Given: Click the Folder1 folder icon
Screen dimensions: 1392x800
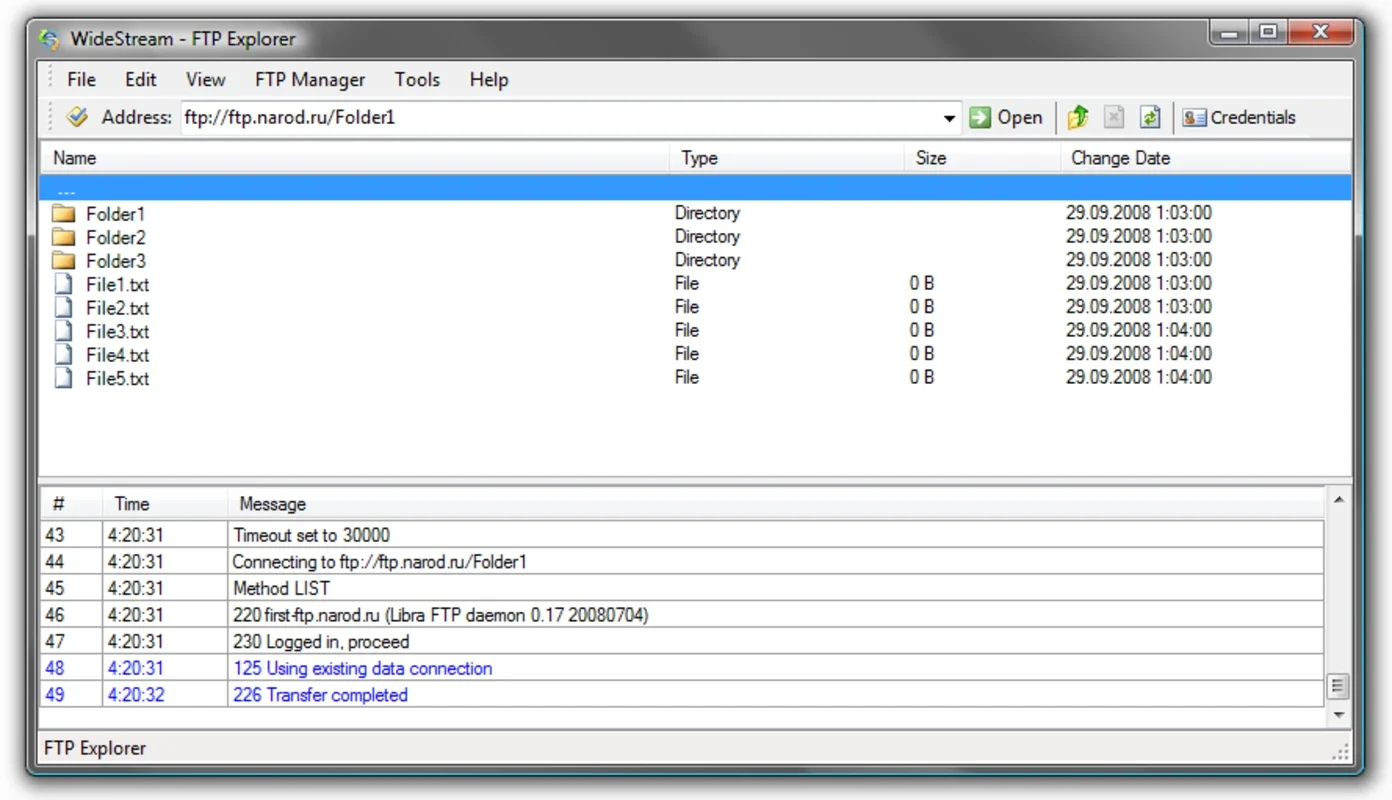Looking at the screenshot, I should tap(64, 213).
